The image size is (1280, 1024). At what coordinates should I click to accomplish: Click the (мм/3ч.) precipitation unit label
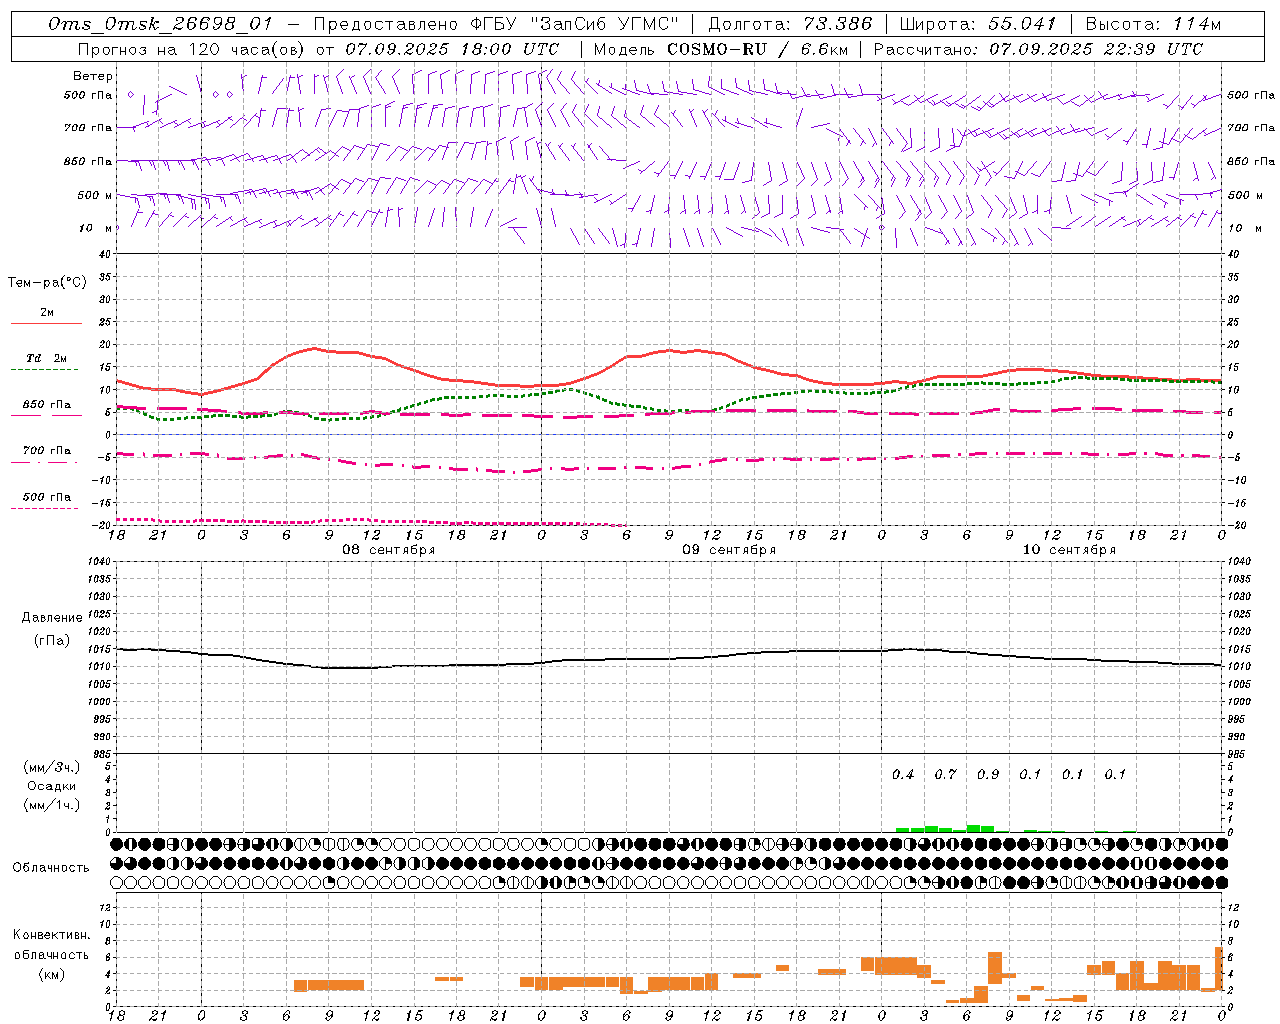click(52, 767)
